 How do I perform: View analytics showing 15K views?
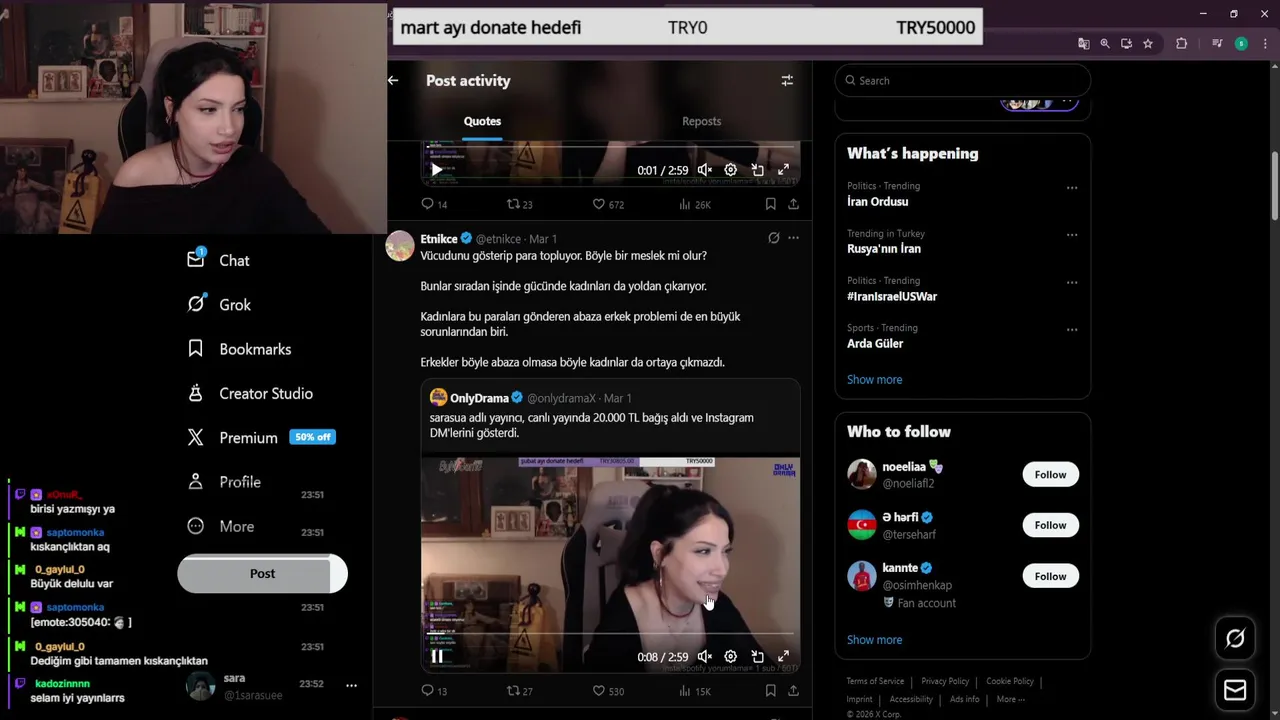(694, 690)
